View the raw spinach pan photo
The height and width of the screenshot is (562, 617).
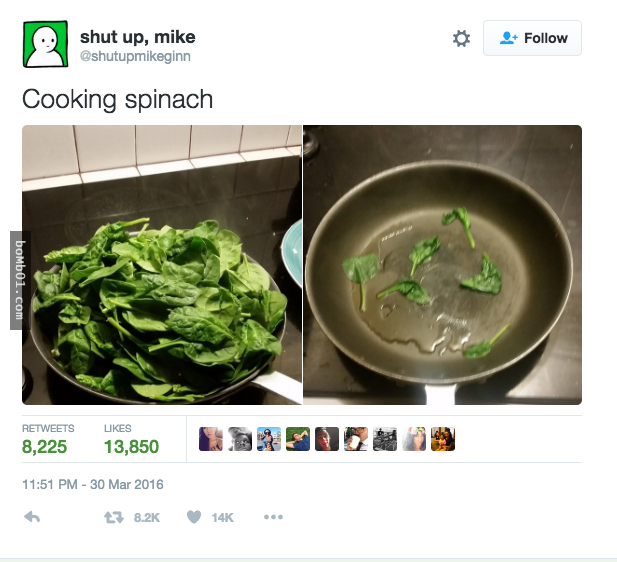162,265
